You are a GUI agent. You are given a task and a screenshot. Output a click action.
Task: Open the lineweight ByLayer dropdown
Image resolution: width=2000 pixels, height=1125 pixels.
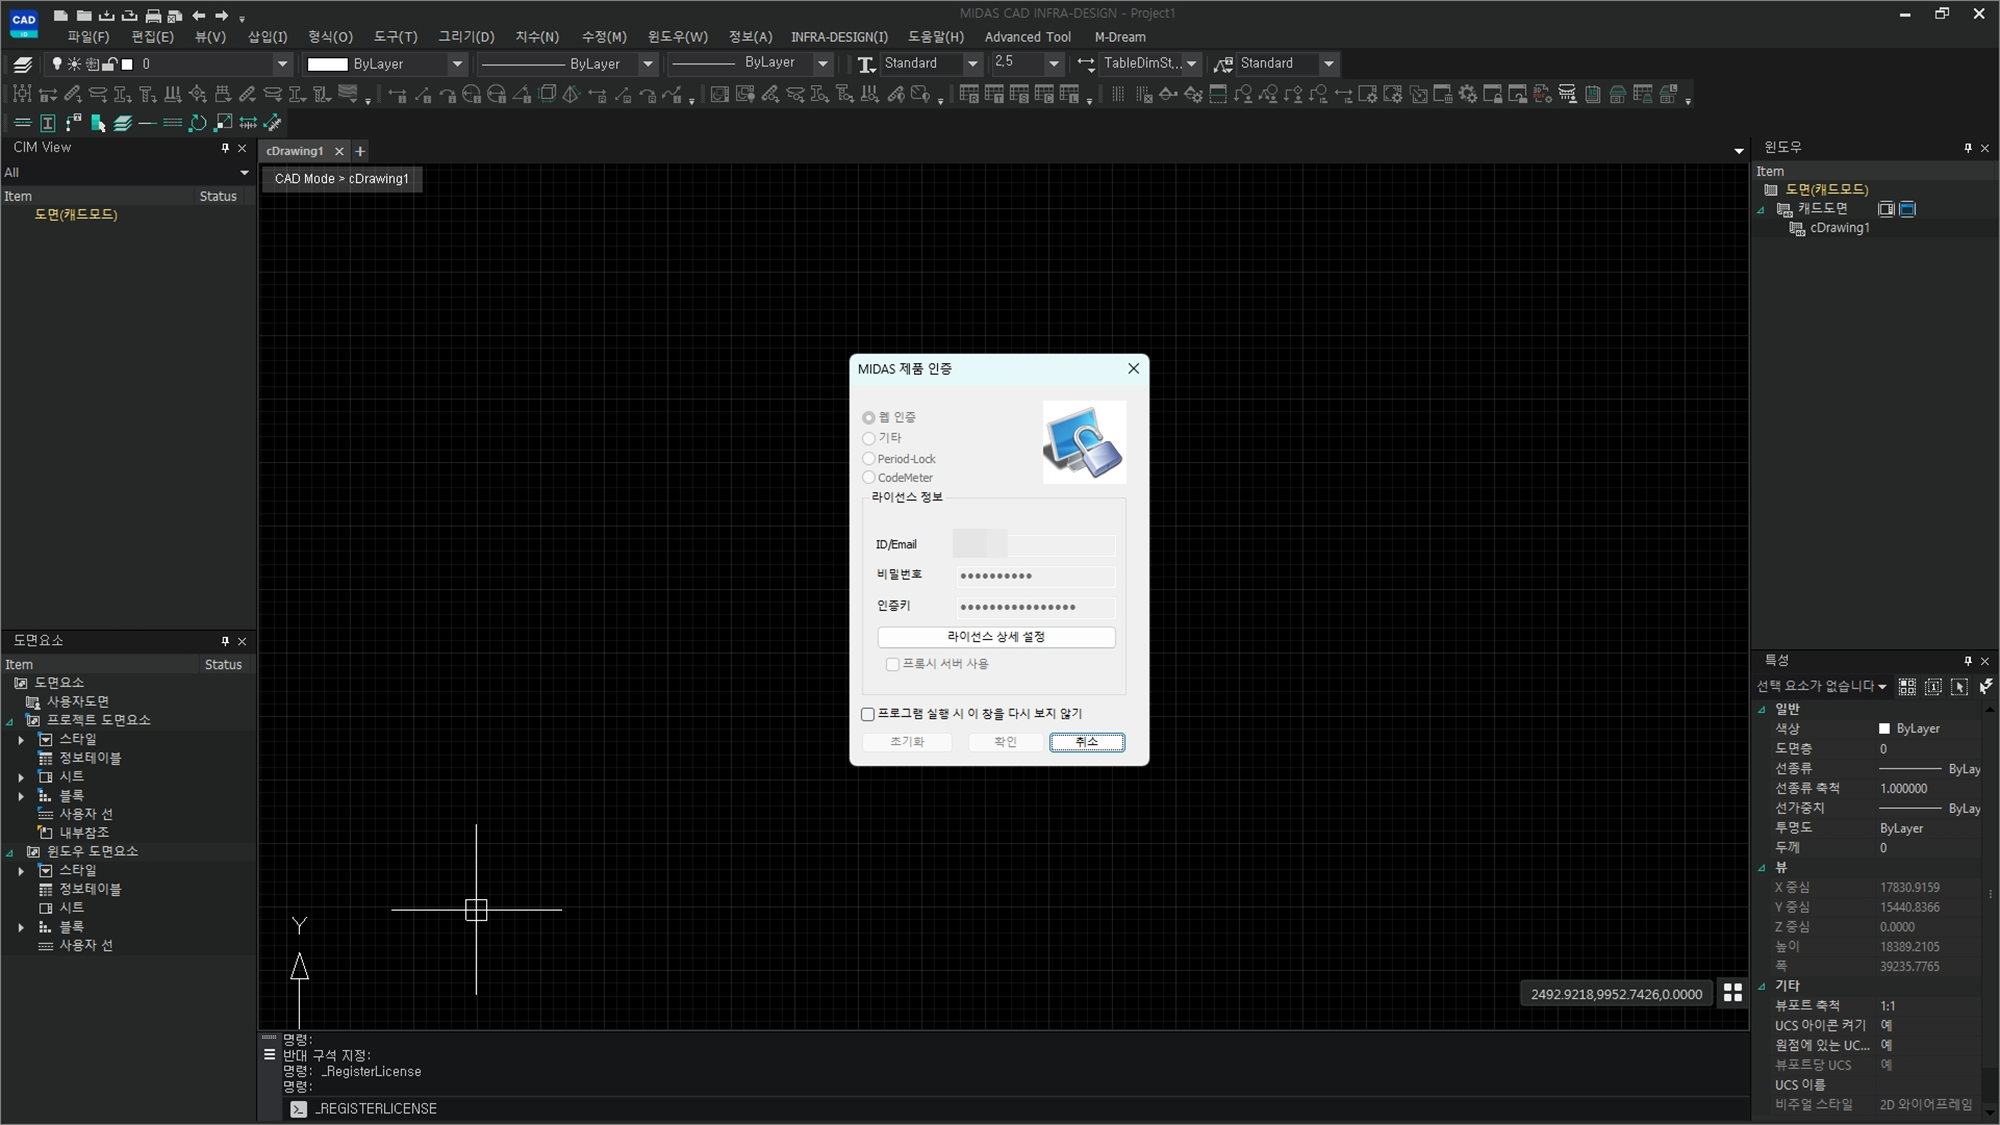click(823, 64)
